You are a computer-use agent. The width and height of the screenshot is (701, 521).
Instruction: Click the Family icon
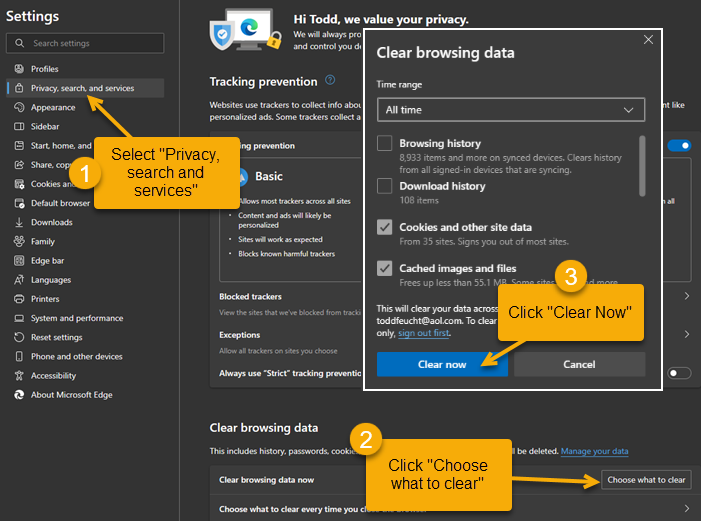pos(19,241)
